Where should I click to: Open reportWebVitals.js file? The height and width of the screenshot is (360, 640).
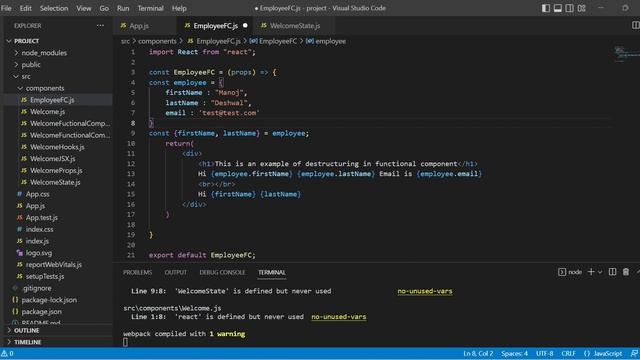(53, 264)
